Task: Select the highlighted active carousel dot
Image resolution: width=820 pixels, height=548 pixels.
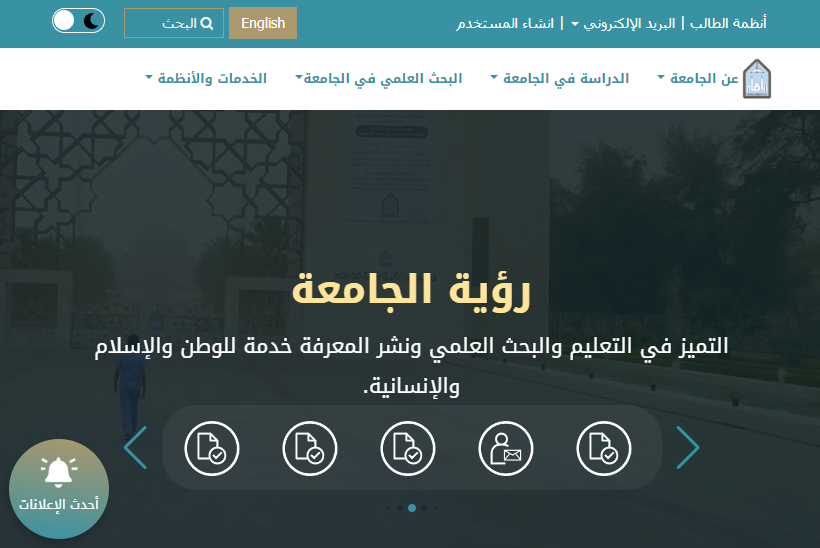Action: click(x=412, y=508)
